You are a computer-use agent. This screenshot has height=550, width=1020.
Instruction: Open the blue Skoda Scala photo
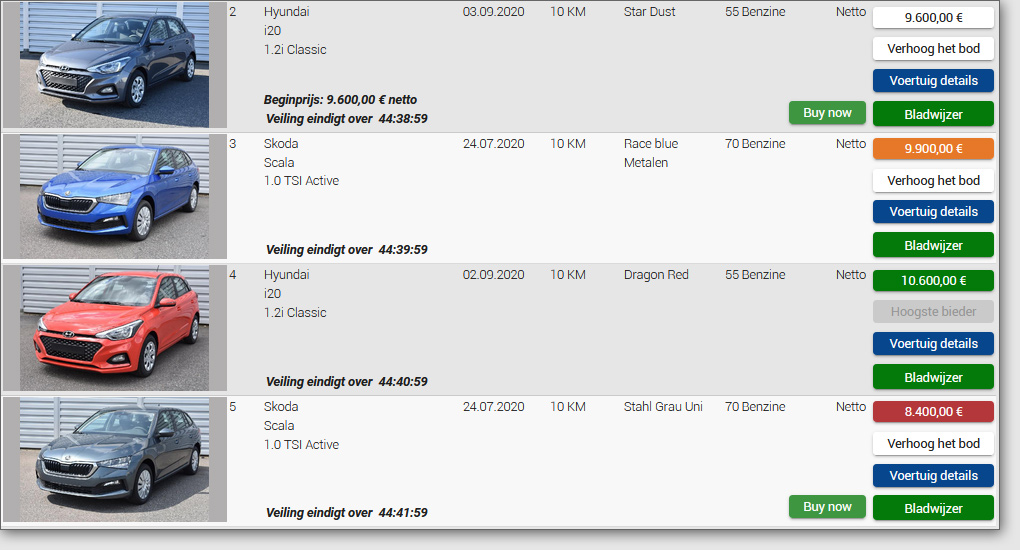(x=114, y=197)
